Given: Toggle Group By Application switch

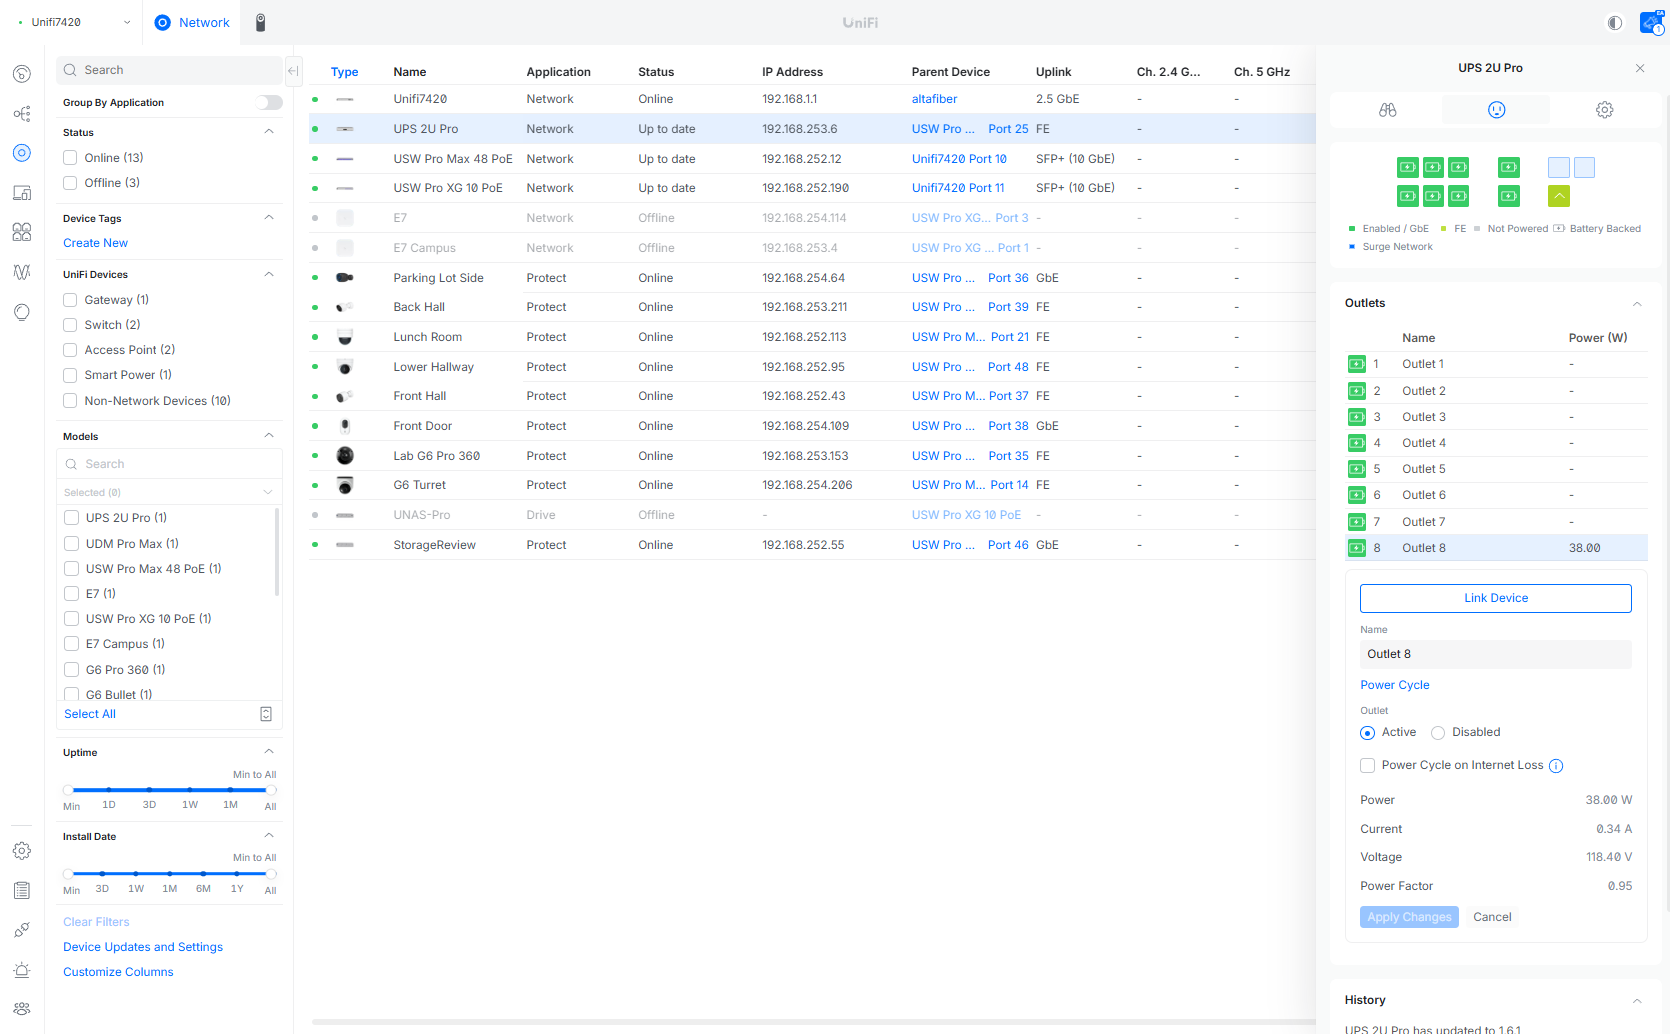Looking at the screenshot, I should click(269, 103).
